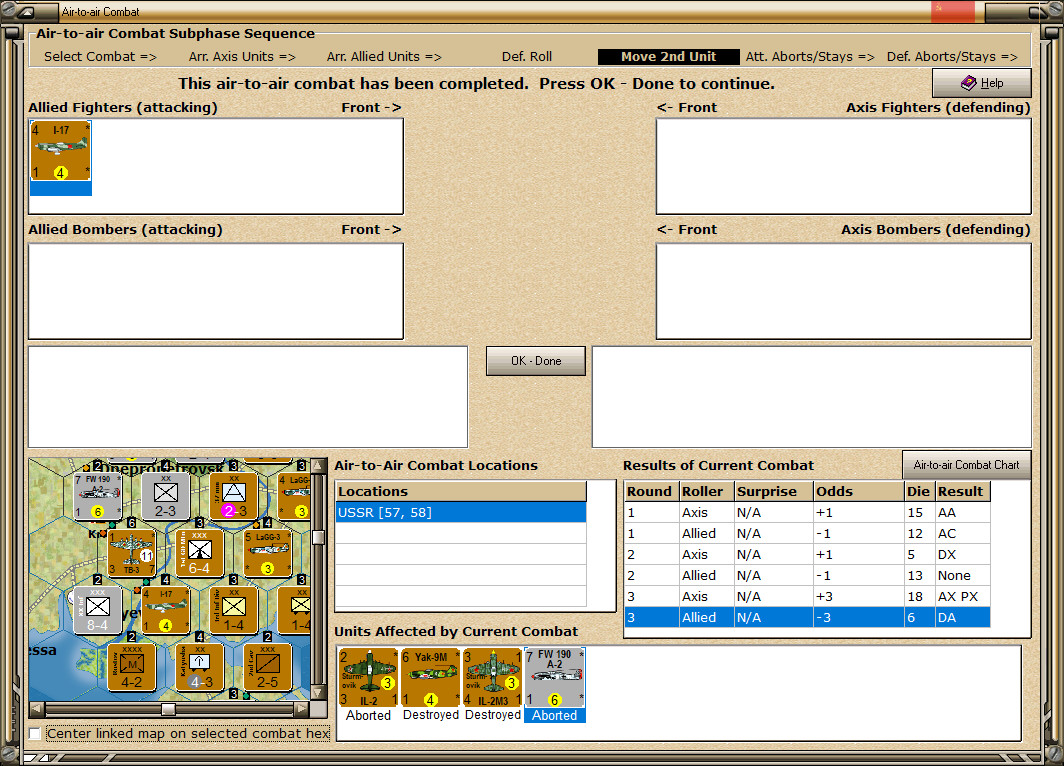The height and width of the screenshot is (766, 1064).
Task: Click the Result column header
Action: (963, 491)
